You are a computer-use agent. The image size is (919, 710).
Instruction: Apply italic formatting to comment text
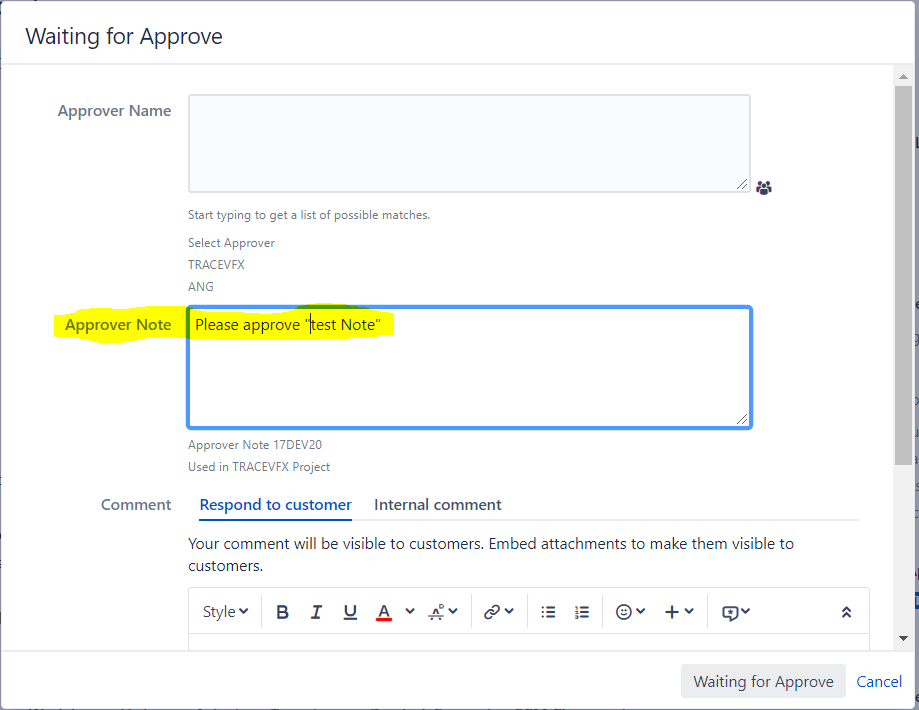coord(316,611)
